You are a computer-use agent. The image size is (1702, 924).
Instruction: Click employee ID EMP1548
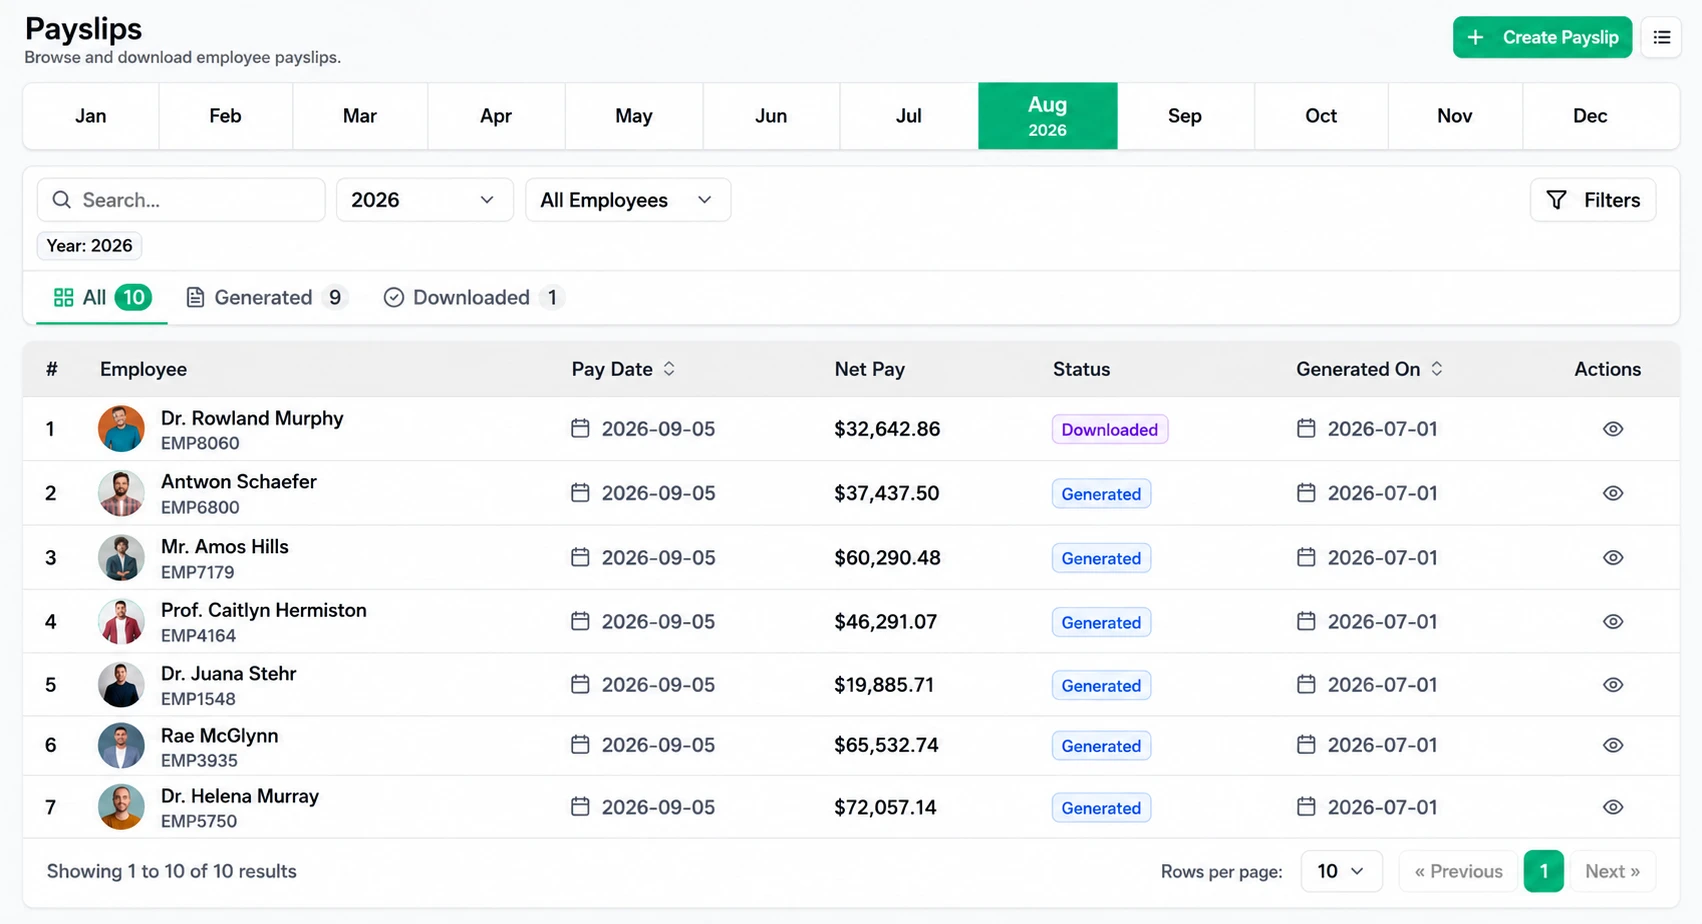click(198, 699)
